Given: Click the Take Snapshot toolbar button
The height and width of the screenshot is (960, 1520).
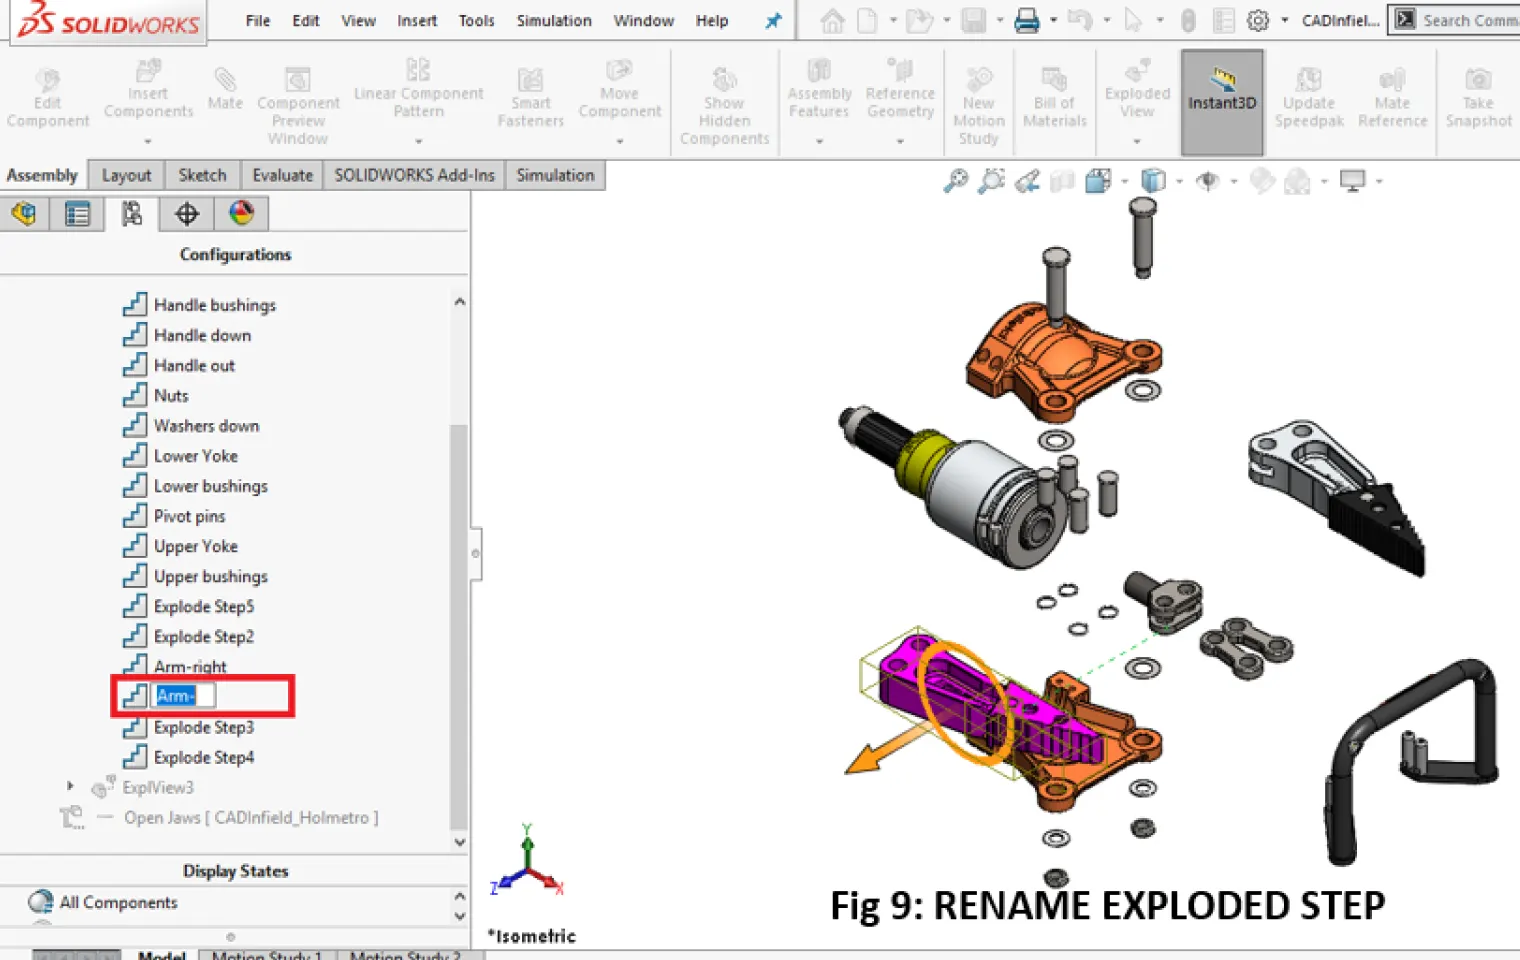Looking at the screenshot, I should pos(1478,99).
